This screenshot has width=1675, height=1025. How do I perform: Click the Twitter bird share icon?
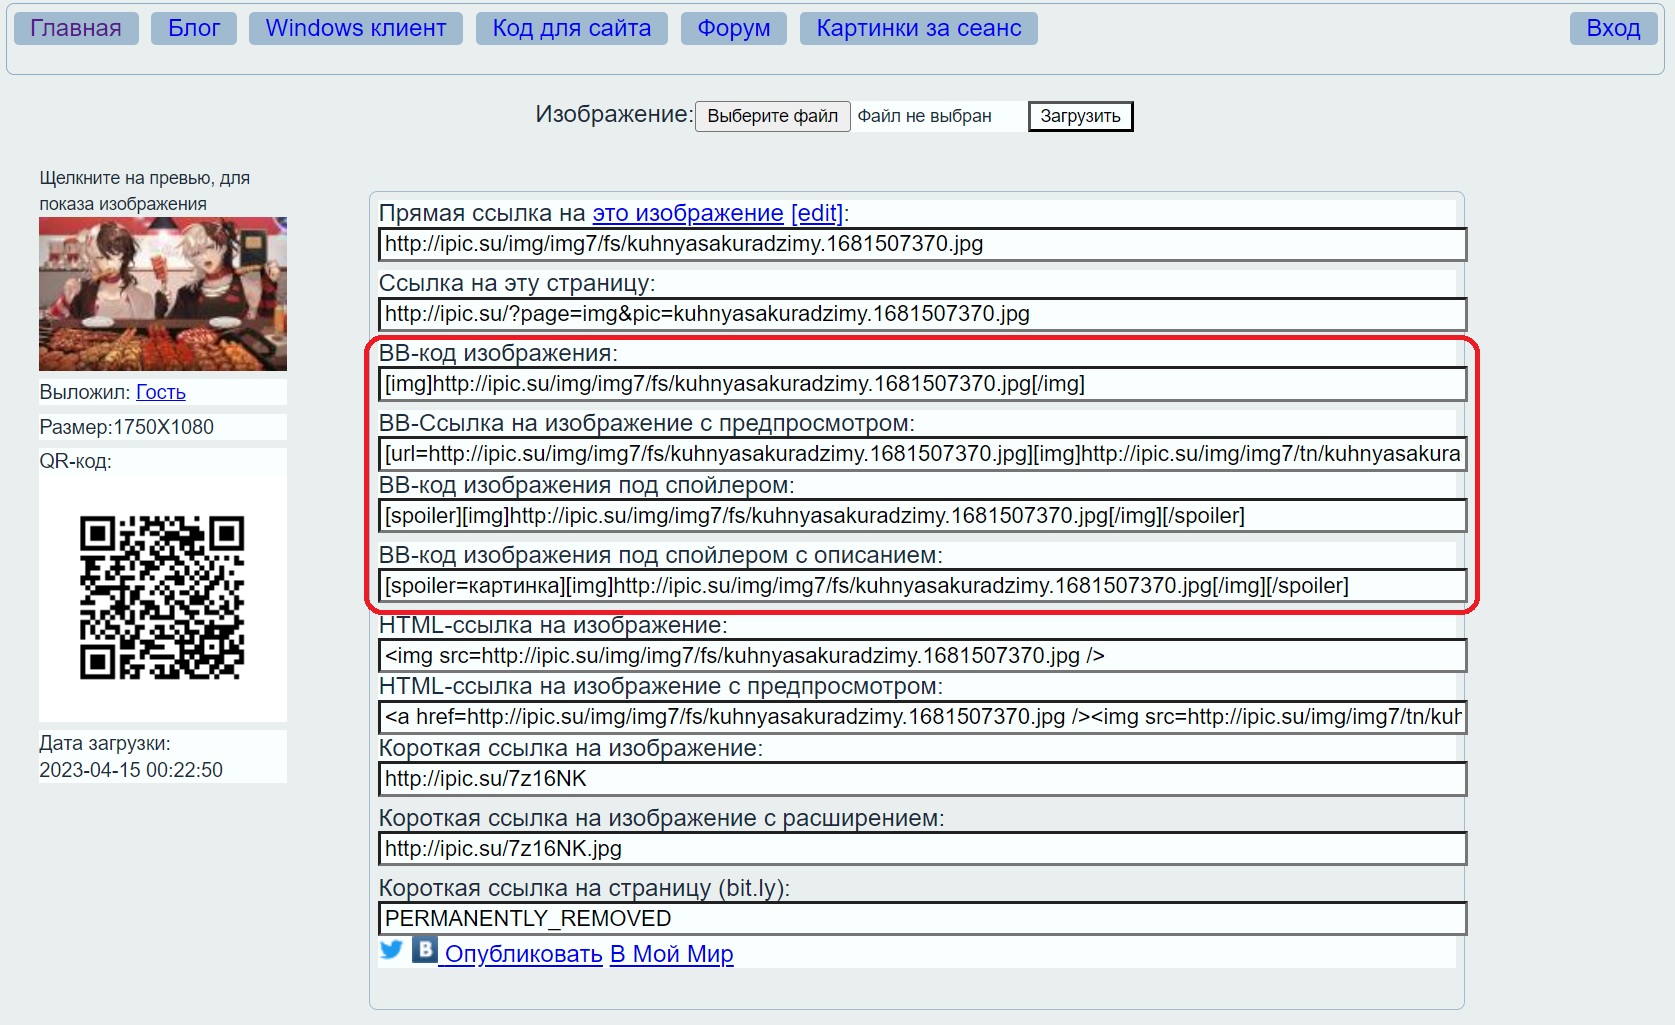[x=391, y=950]
